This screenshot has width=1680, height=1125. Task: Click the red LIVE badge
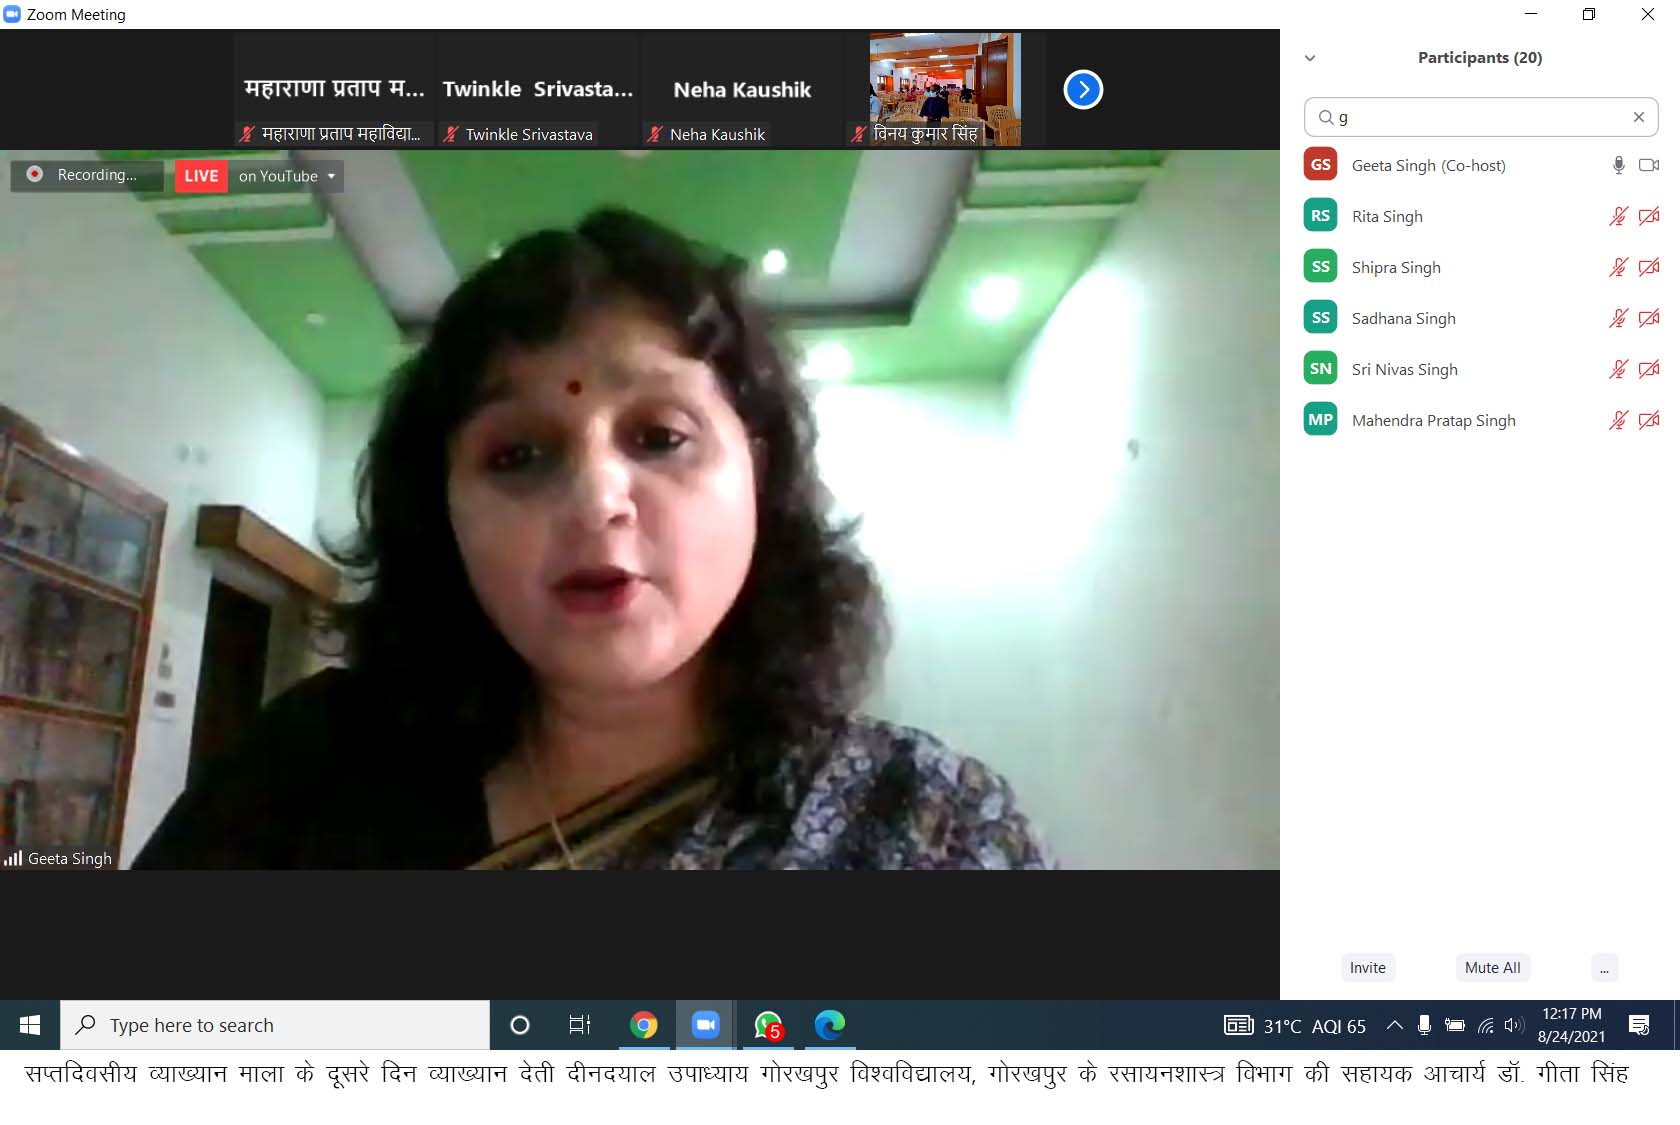point(201,176)
